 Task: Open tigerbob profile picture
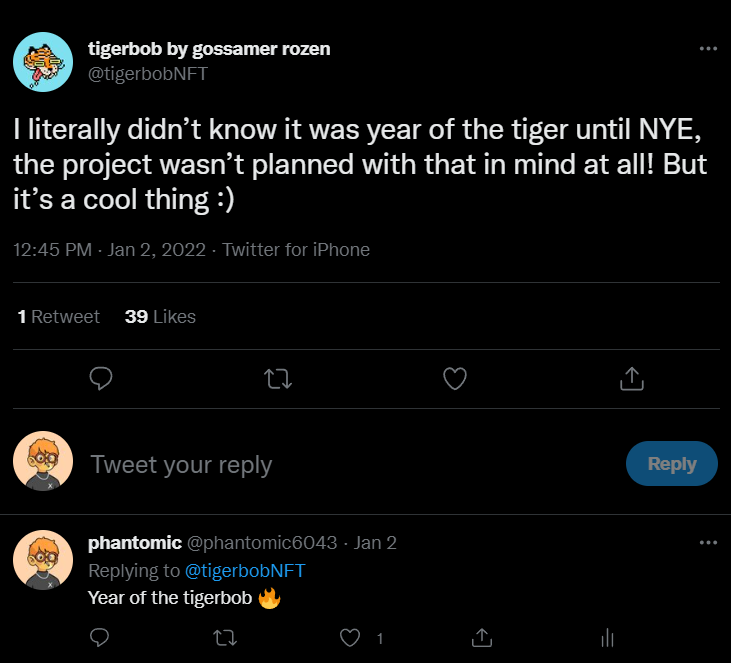click(x=42, y=61)
